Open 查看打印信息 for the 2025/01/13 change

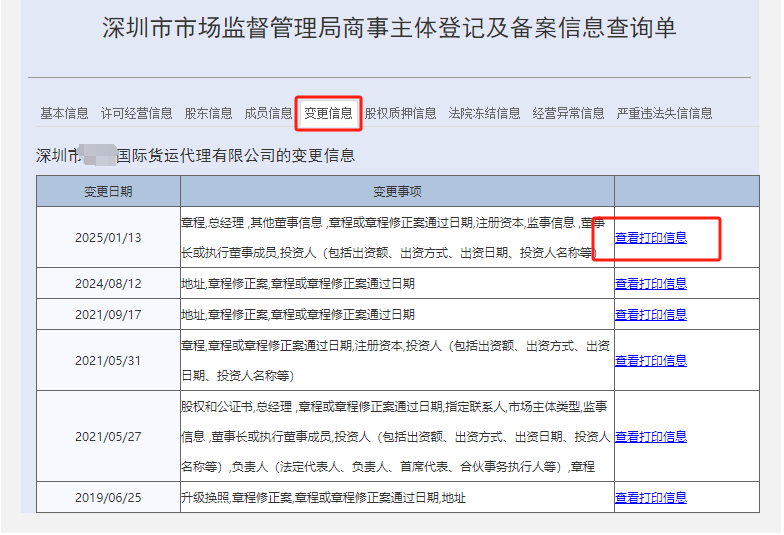coord(650,238)
